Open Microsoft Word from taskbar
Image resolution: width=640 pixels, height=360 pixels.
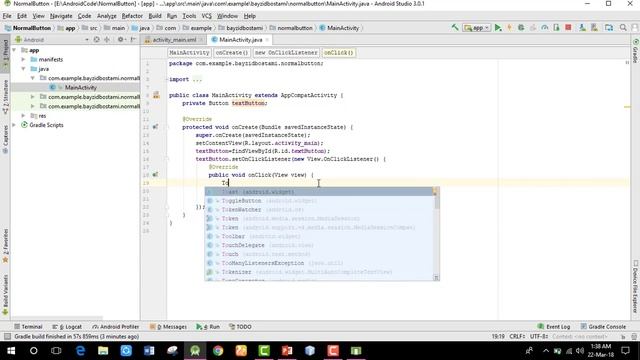[x=149, y=351]
